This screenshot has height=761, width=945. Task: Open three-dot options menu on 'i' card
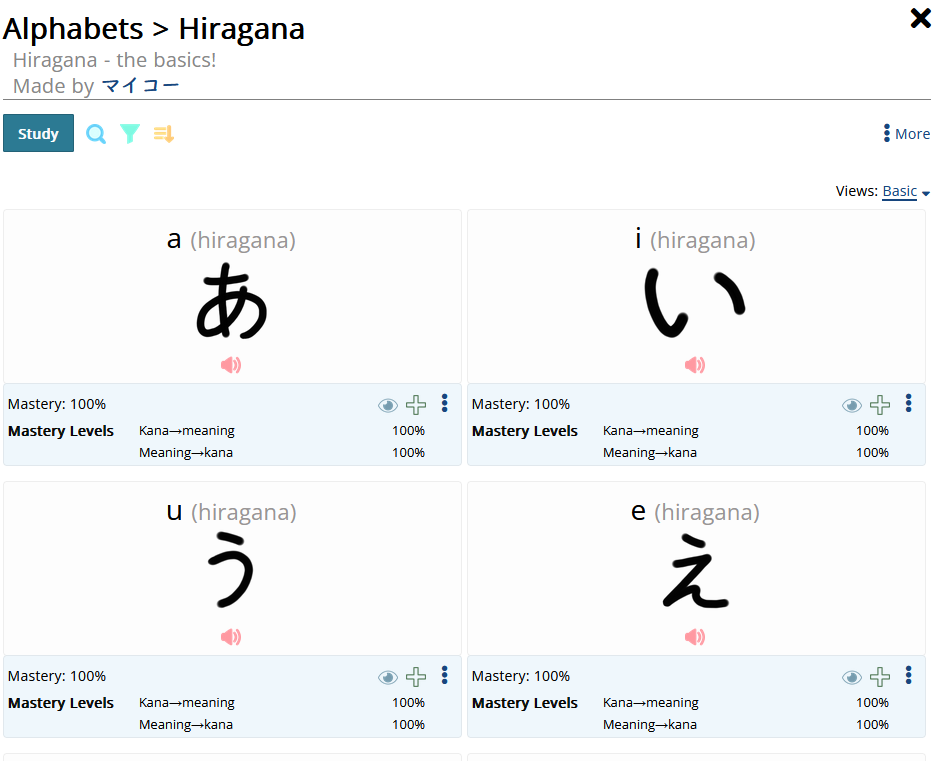point(908,403)
